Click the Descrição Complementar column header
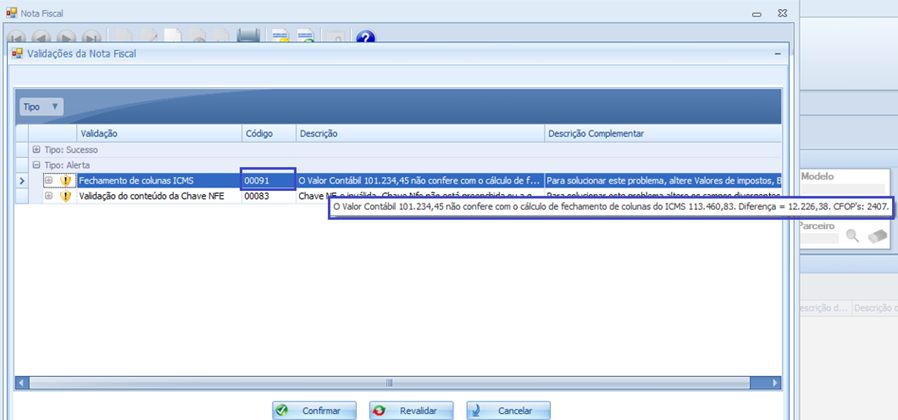The height and width of the screenshot is (420, 898). pos(660,133)
